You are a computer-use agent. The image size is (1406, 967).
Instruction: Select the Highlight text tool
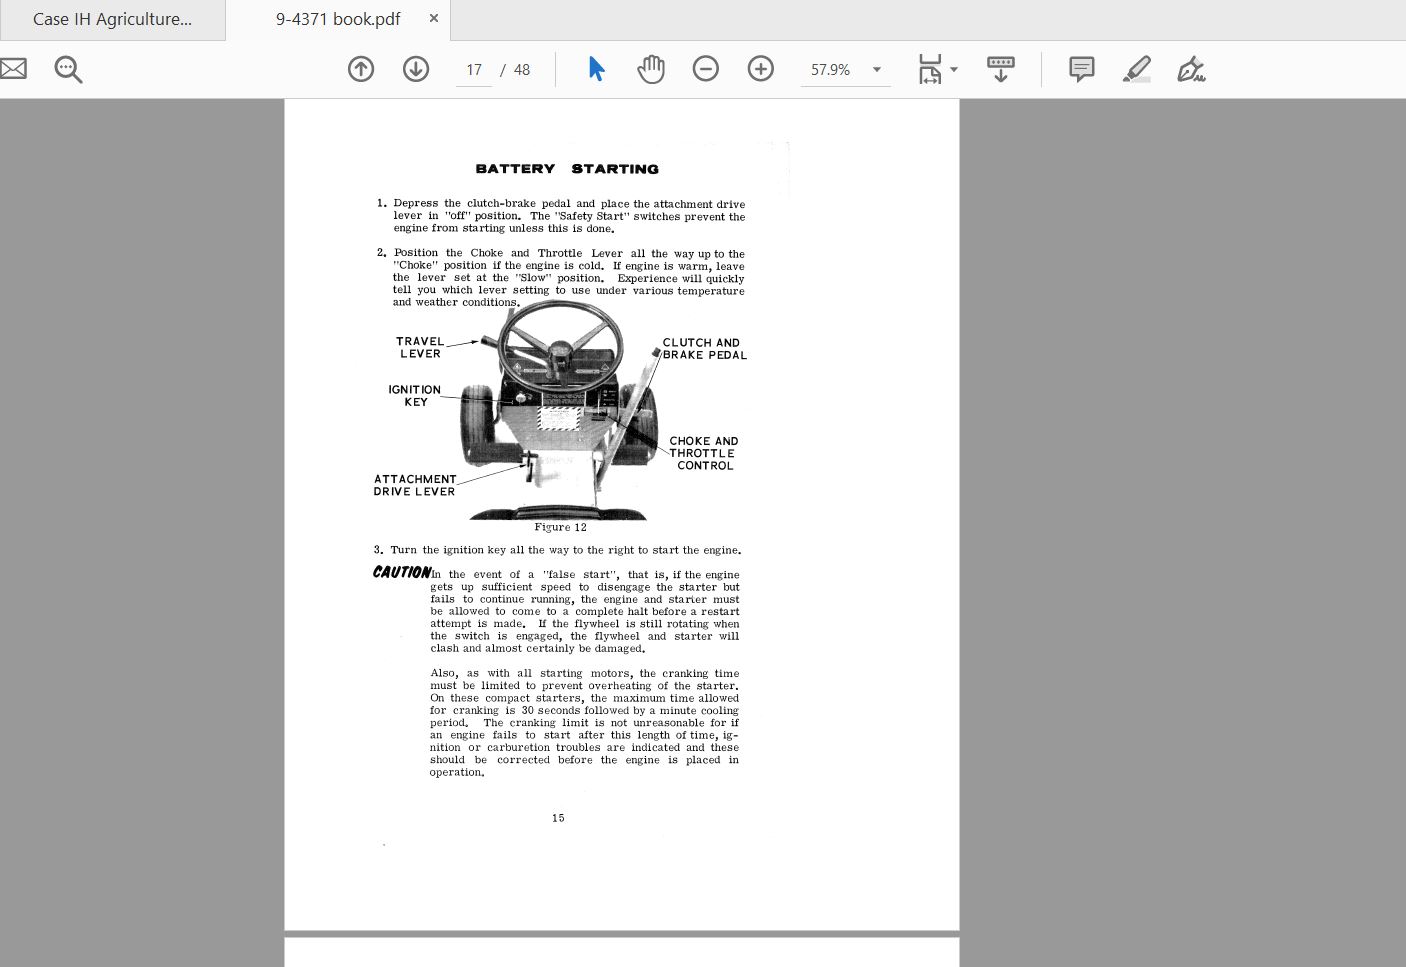point(1136,69)
